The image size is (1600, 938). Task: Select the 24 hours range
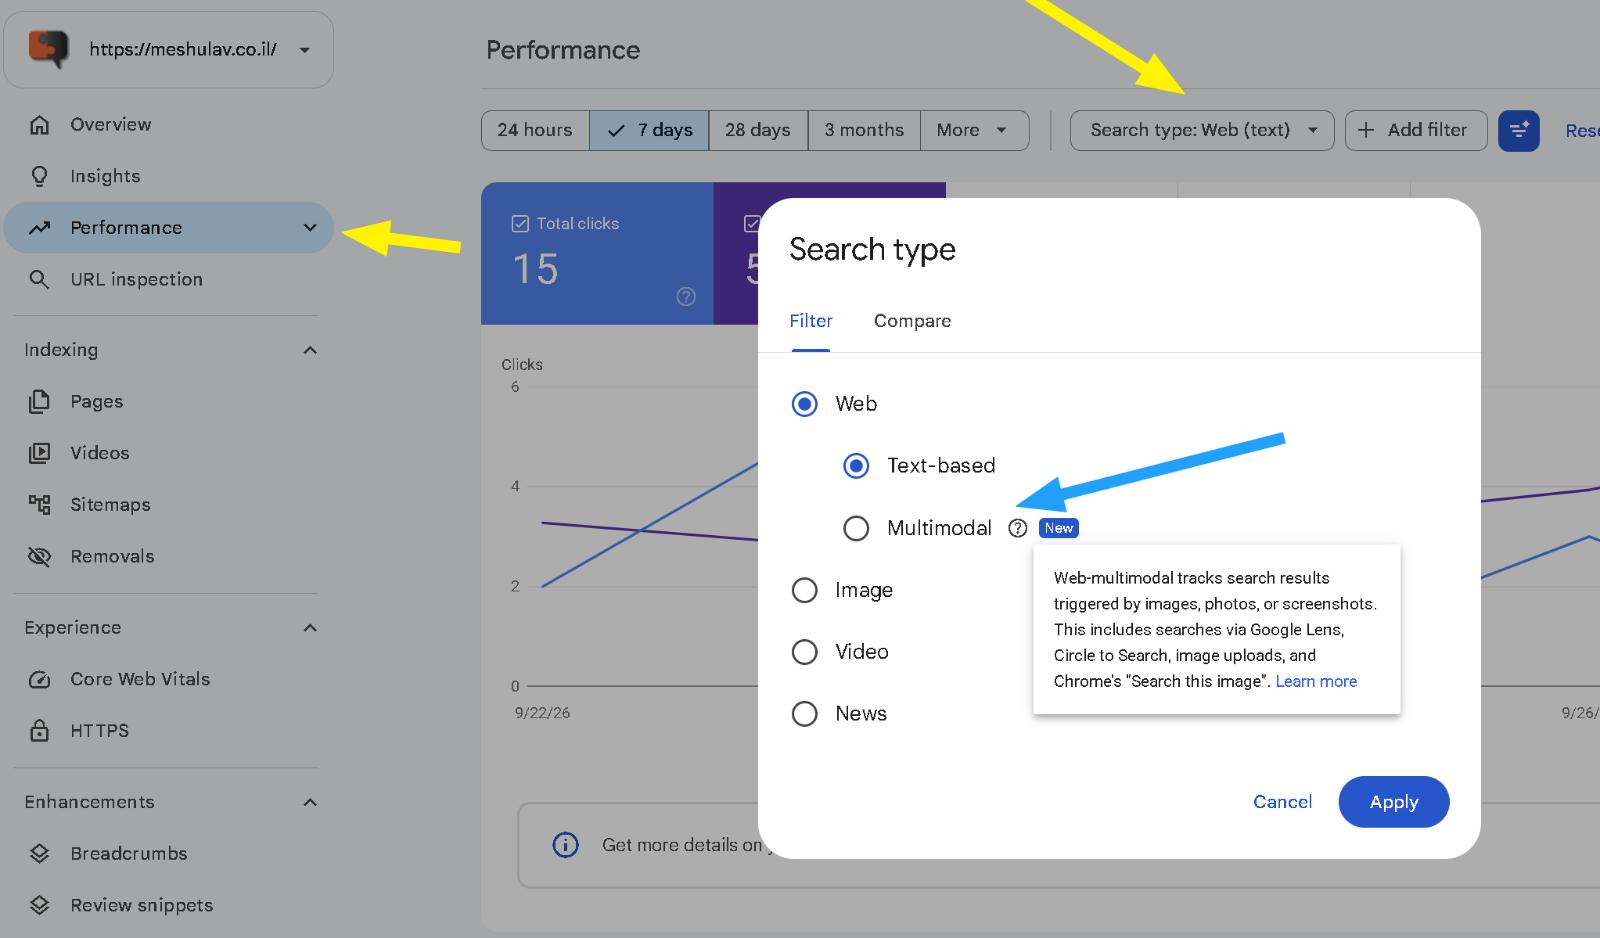coord(535,130)
